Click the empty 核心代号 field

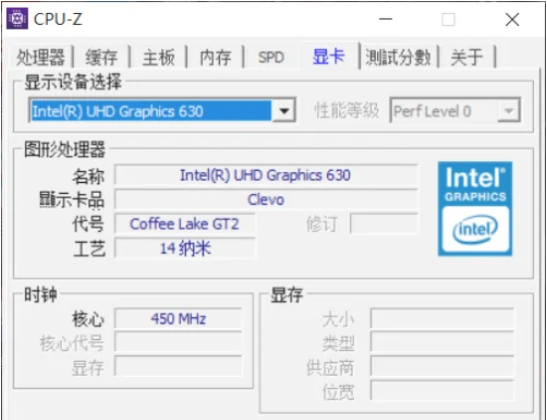click(x=178, y=343)
